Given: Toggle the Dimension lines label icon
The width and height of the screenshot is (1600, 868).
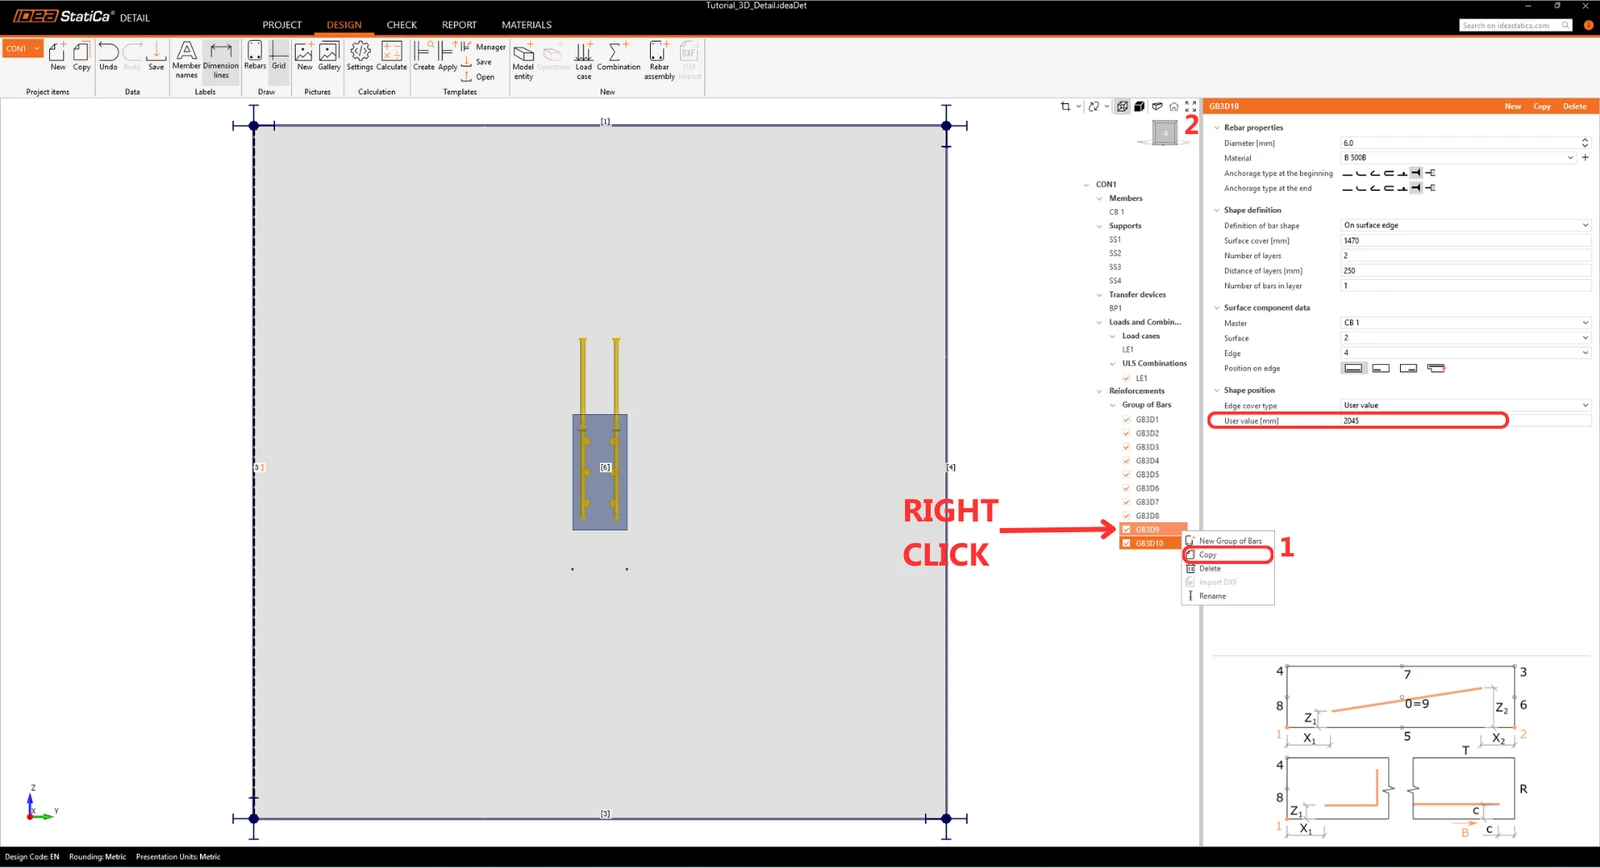Looking at the screenshot, I should point(221,60).
